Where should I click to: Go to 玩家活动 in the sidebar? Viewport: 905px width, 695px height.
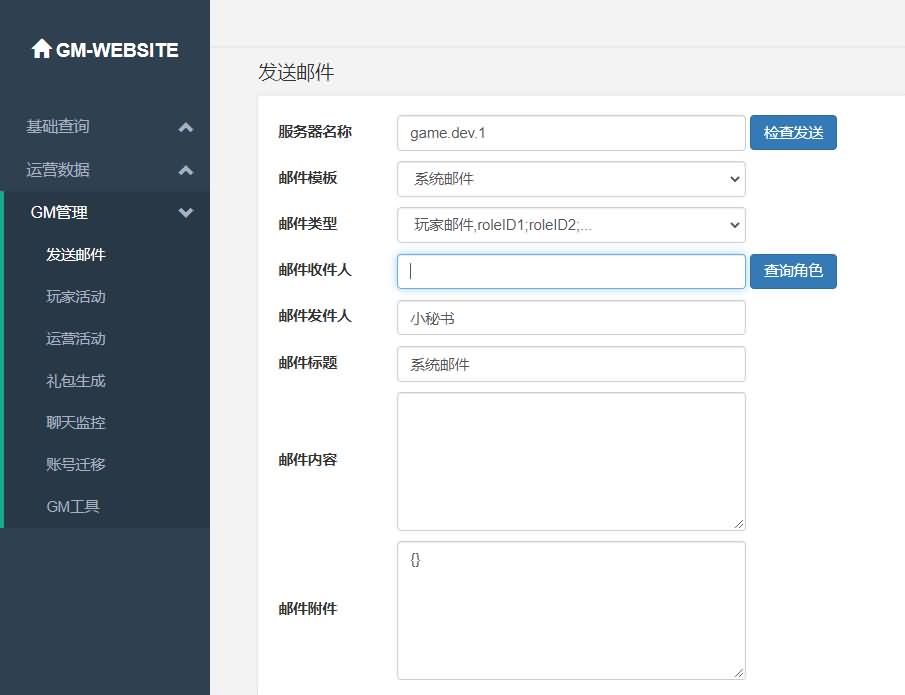76,297
